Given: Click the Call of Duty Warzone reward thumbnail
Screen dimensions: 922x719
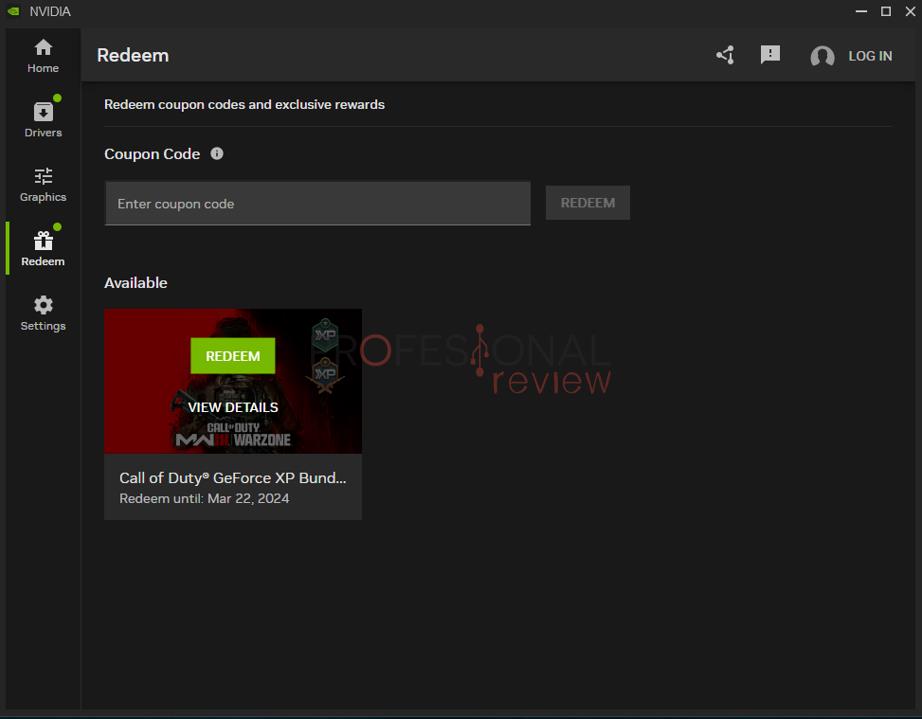Looking at the screenshot, I should tap(233, 381).
